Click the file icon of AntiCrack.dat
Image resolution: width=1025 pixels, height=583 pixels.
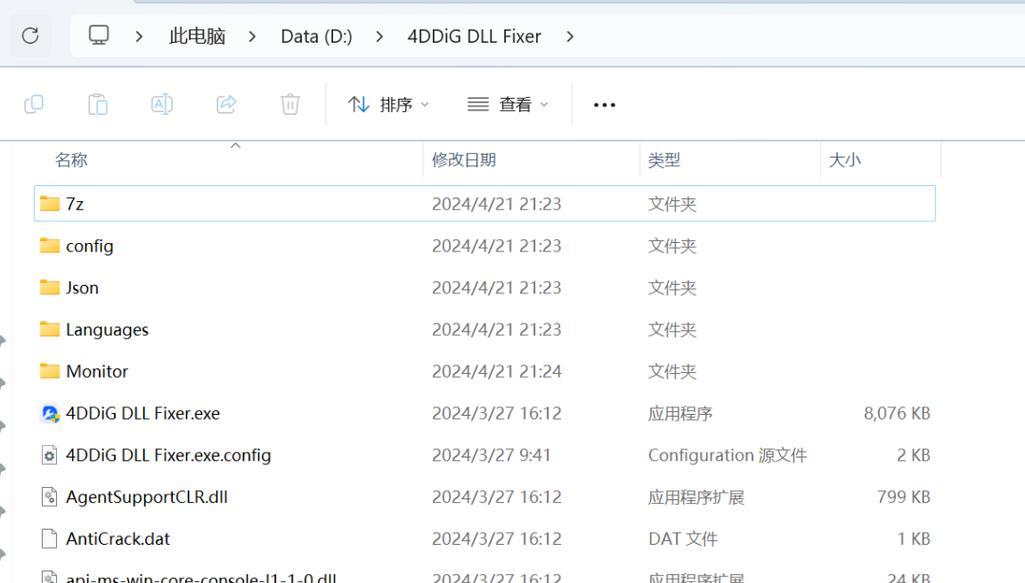click(50, 539)
